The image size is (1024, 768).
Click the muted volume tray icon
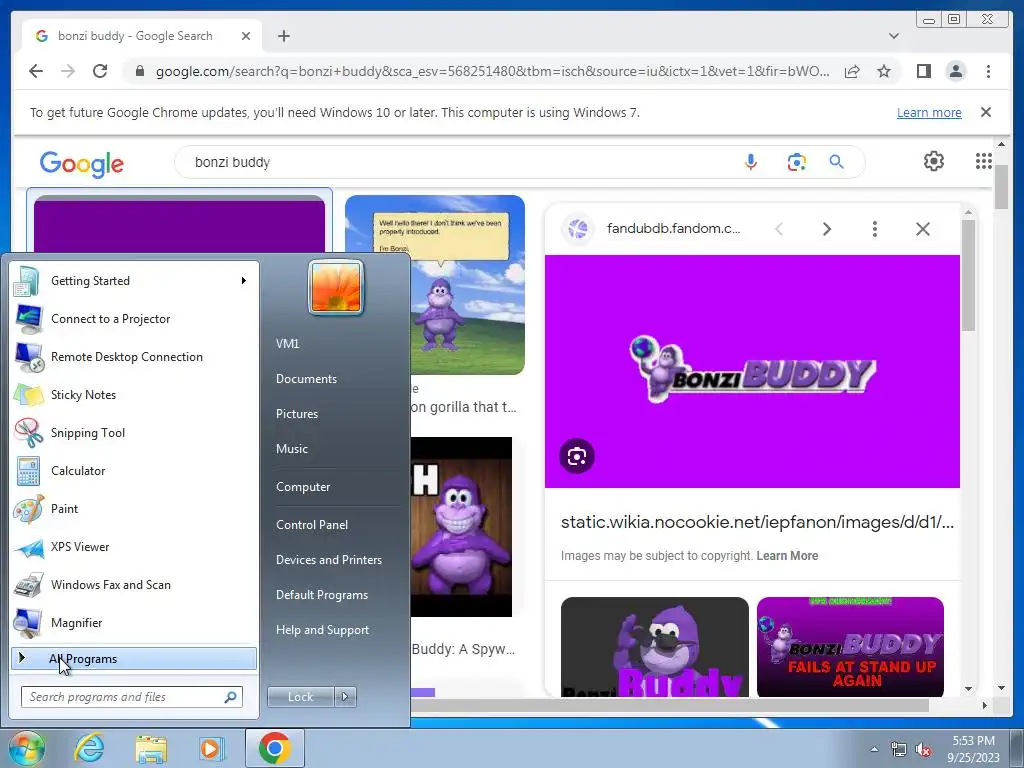coord(923,750)
